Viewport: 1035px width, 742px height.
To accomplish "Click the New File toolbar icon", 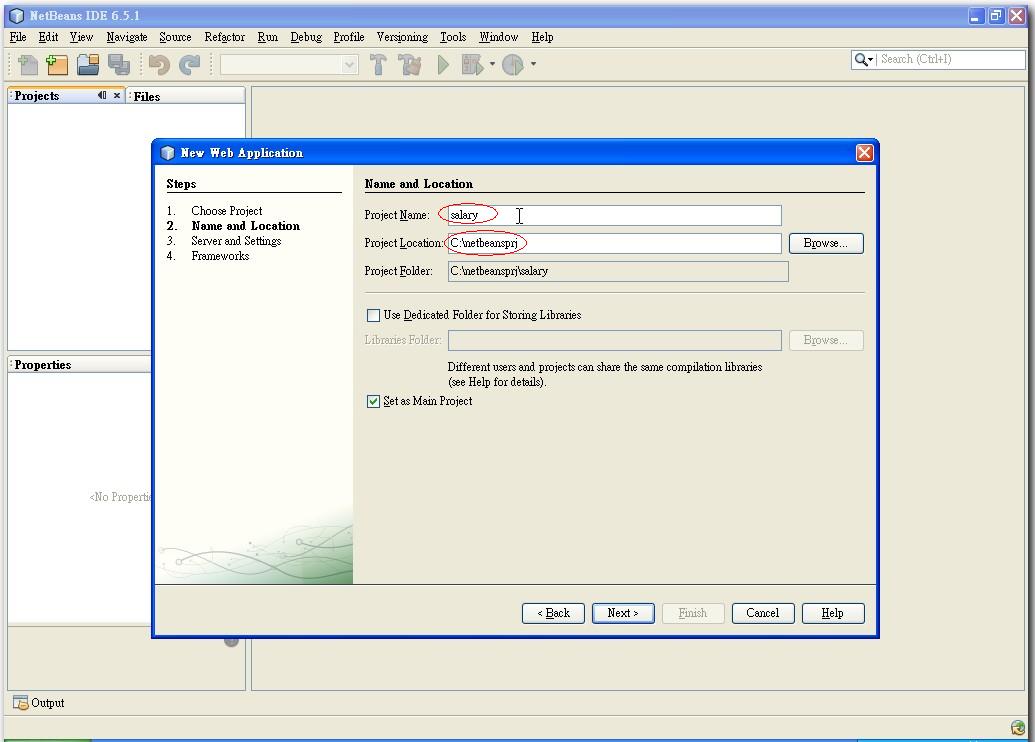I will tap(27, 64).
